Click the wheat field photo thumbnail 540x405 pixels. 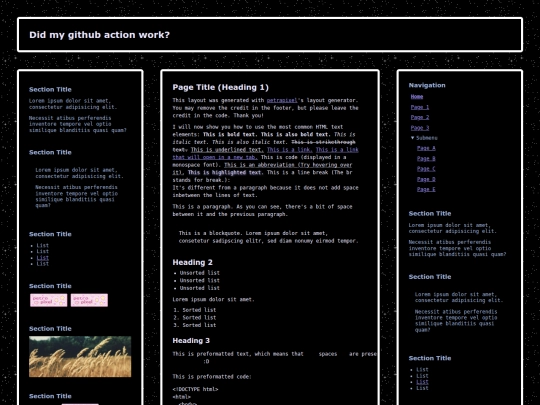tap(80, 356)
